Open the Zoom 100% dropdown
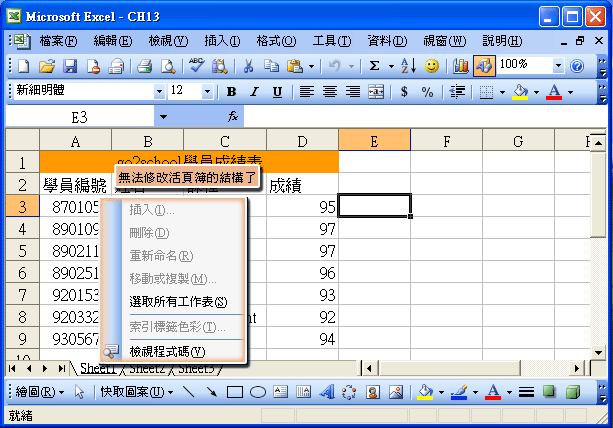Viewport: 613px width, 428px height. click(x=558, y=66)
